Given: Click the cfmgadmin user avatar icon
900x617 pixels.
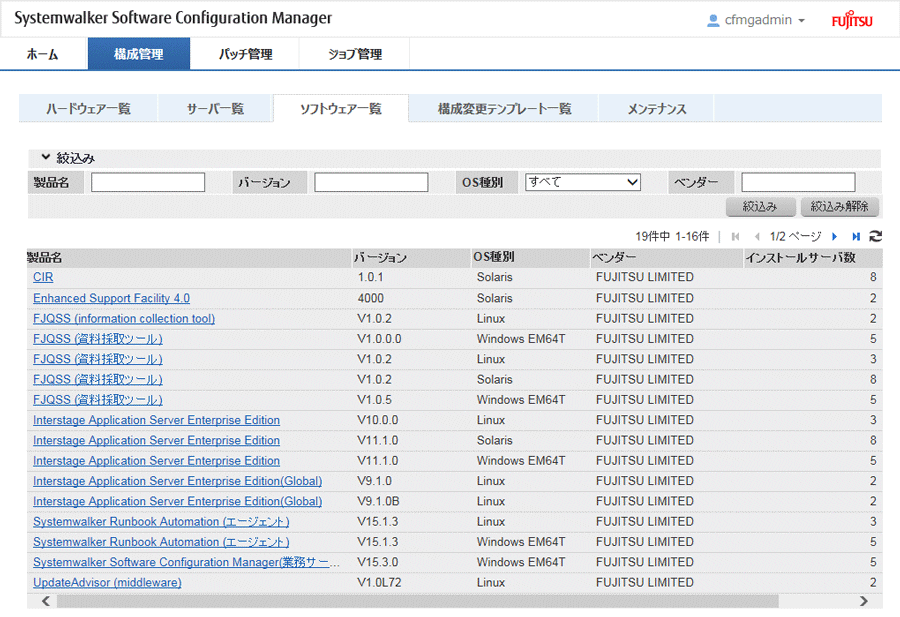Looking at the screenshot, I should [x=713, y=21].
